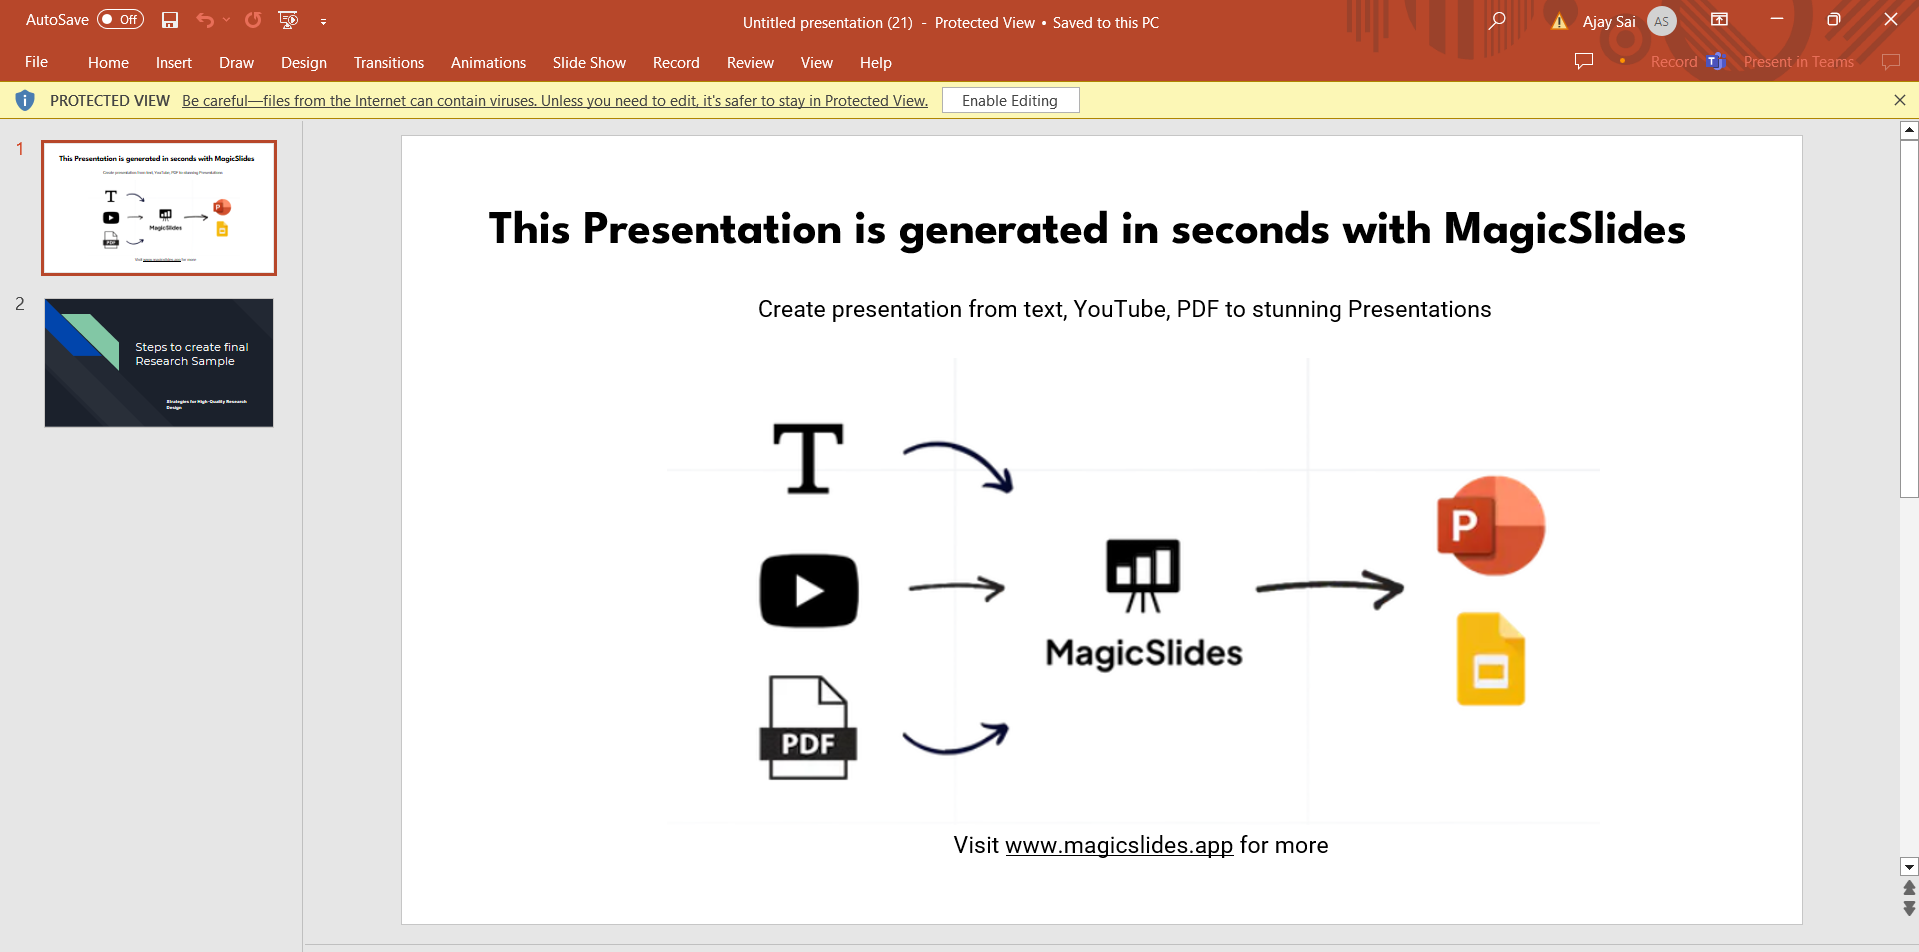The image size is (1919, 952).
Task: Click the slide title about MagicSlides
Action: (1087, 230)
